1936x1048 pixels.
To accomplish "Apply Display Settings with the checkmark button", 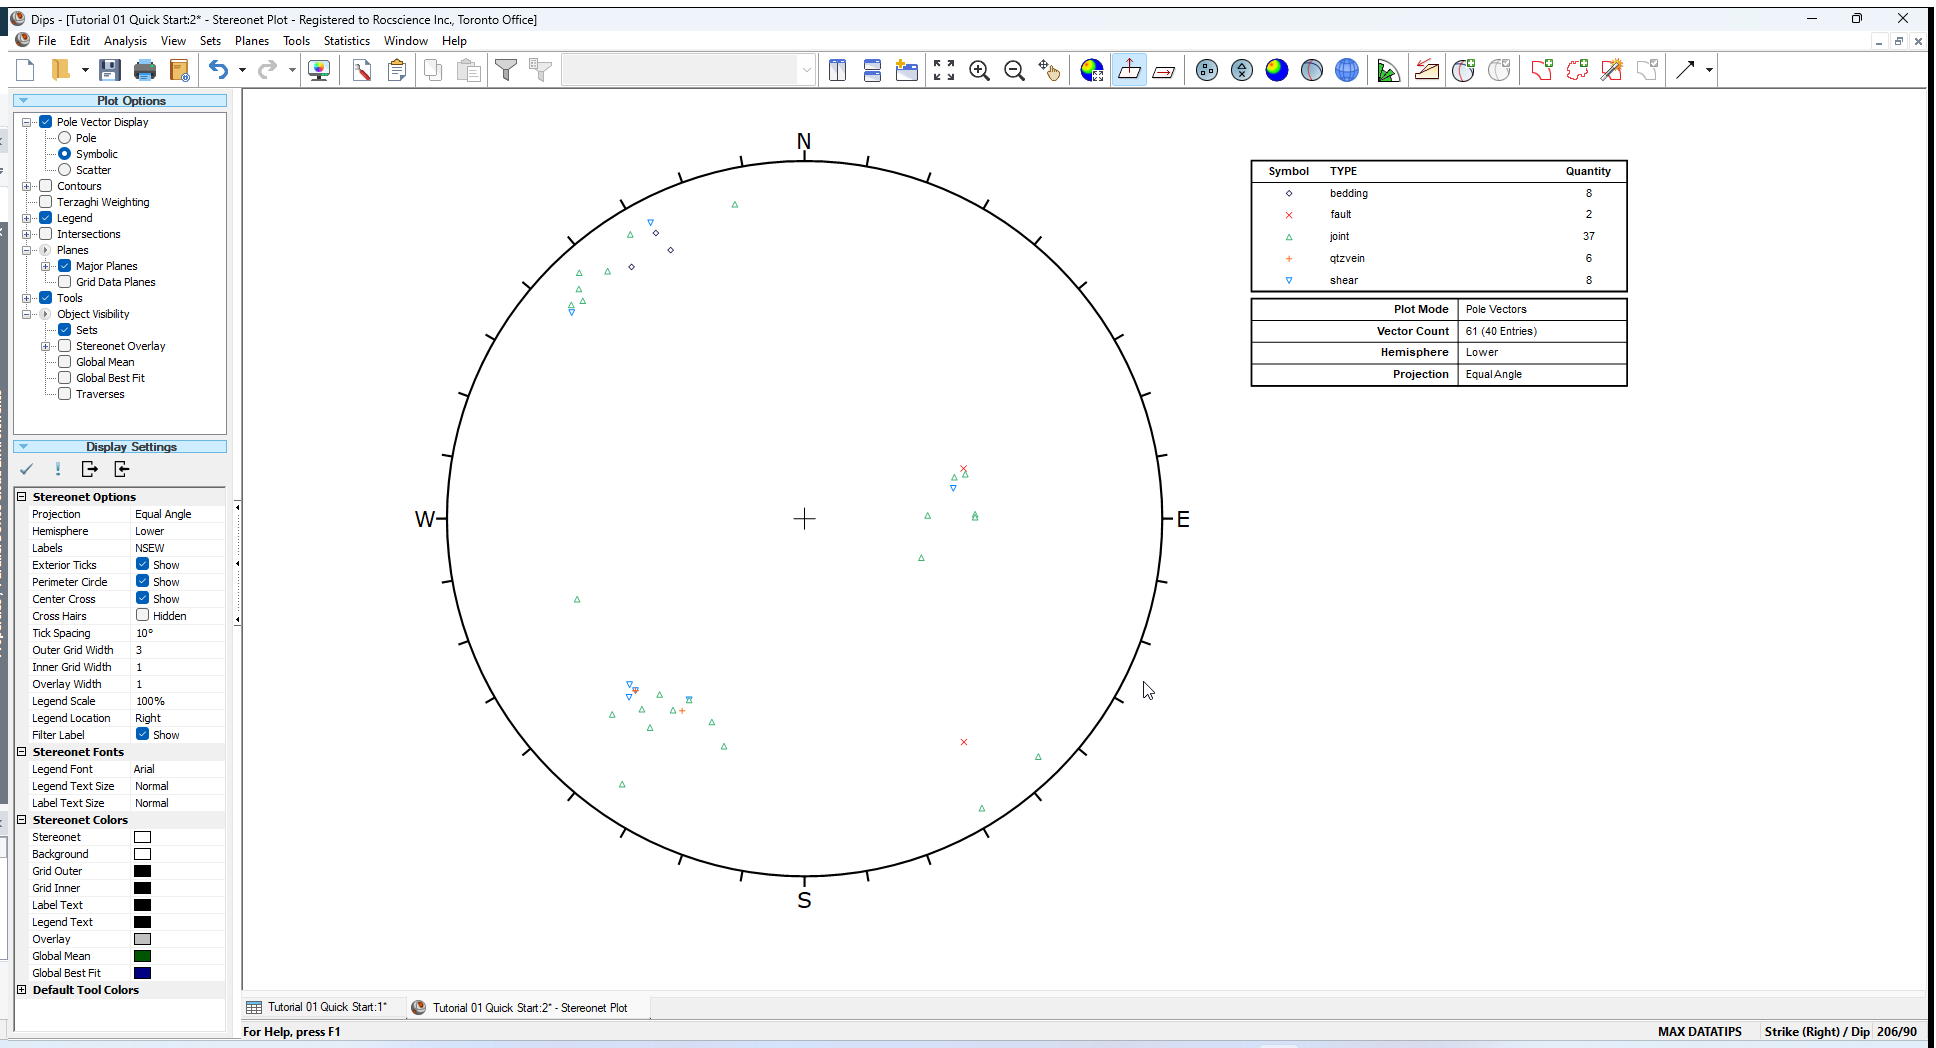I will [x=26, y=468].
